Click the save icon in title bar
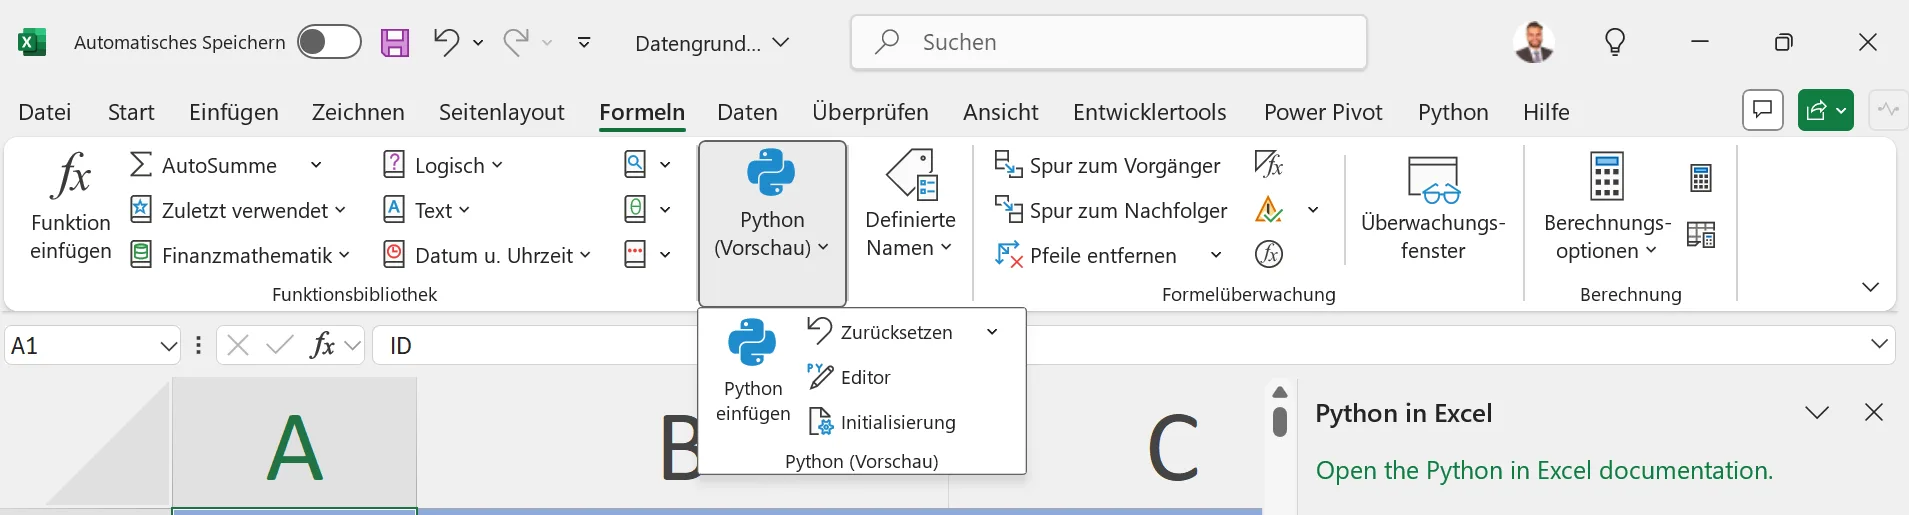1909x515 pixels. point(395,42)
